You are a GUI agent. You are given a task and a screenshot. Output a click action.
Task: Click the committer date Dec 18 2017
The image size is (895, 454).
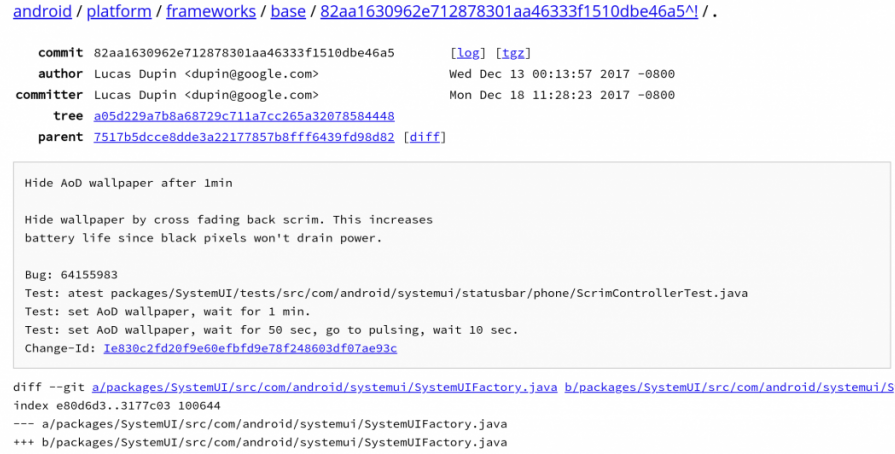coord(562,95)
